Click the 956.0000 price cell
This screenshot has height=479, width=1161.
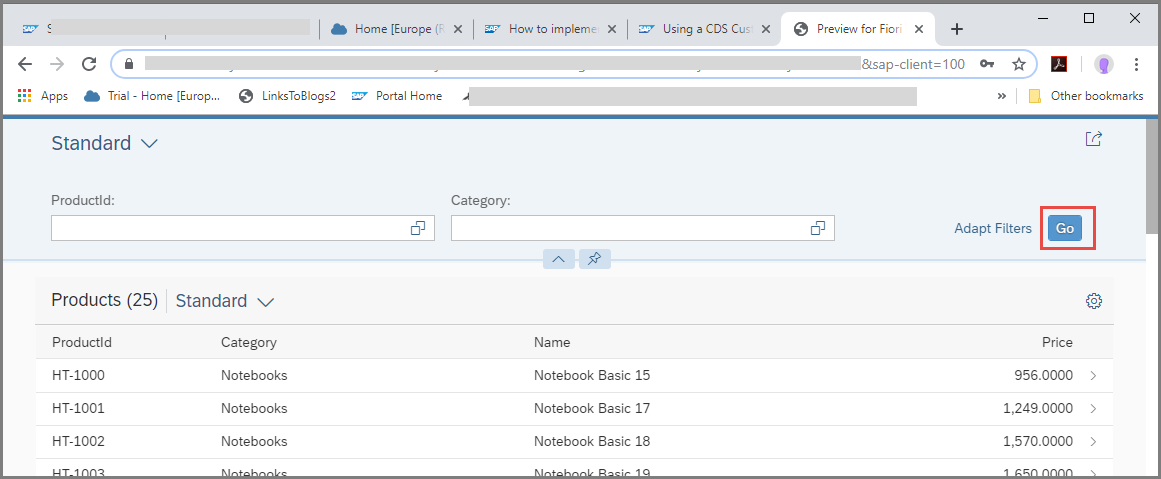(x=1043, y=375)
